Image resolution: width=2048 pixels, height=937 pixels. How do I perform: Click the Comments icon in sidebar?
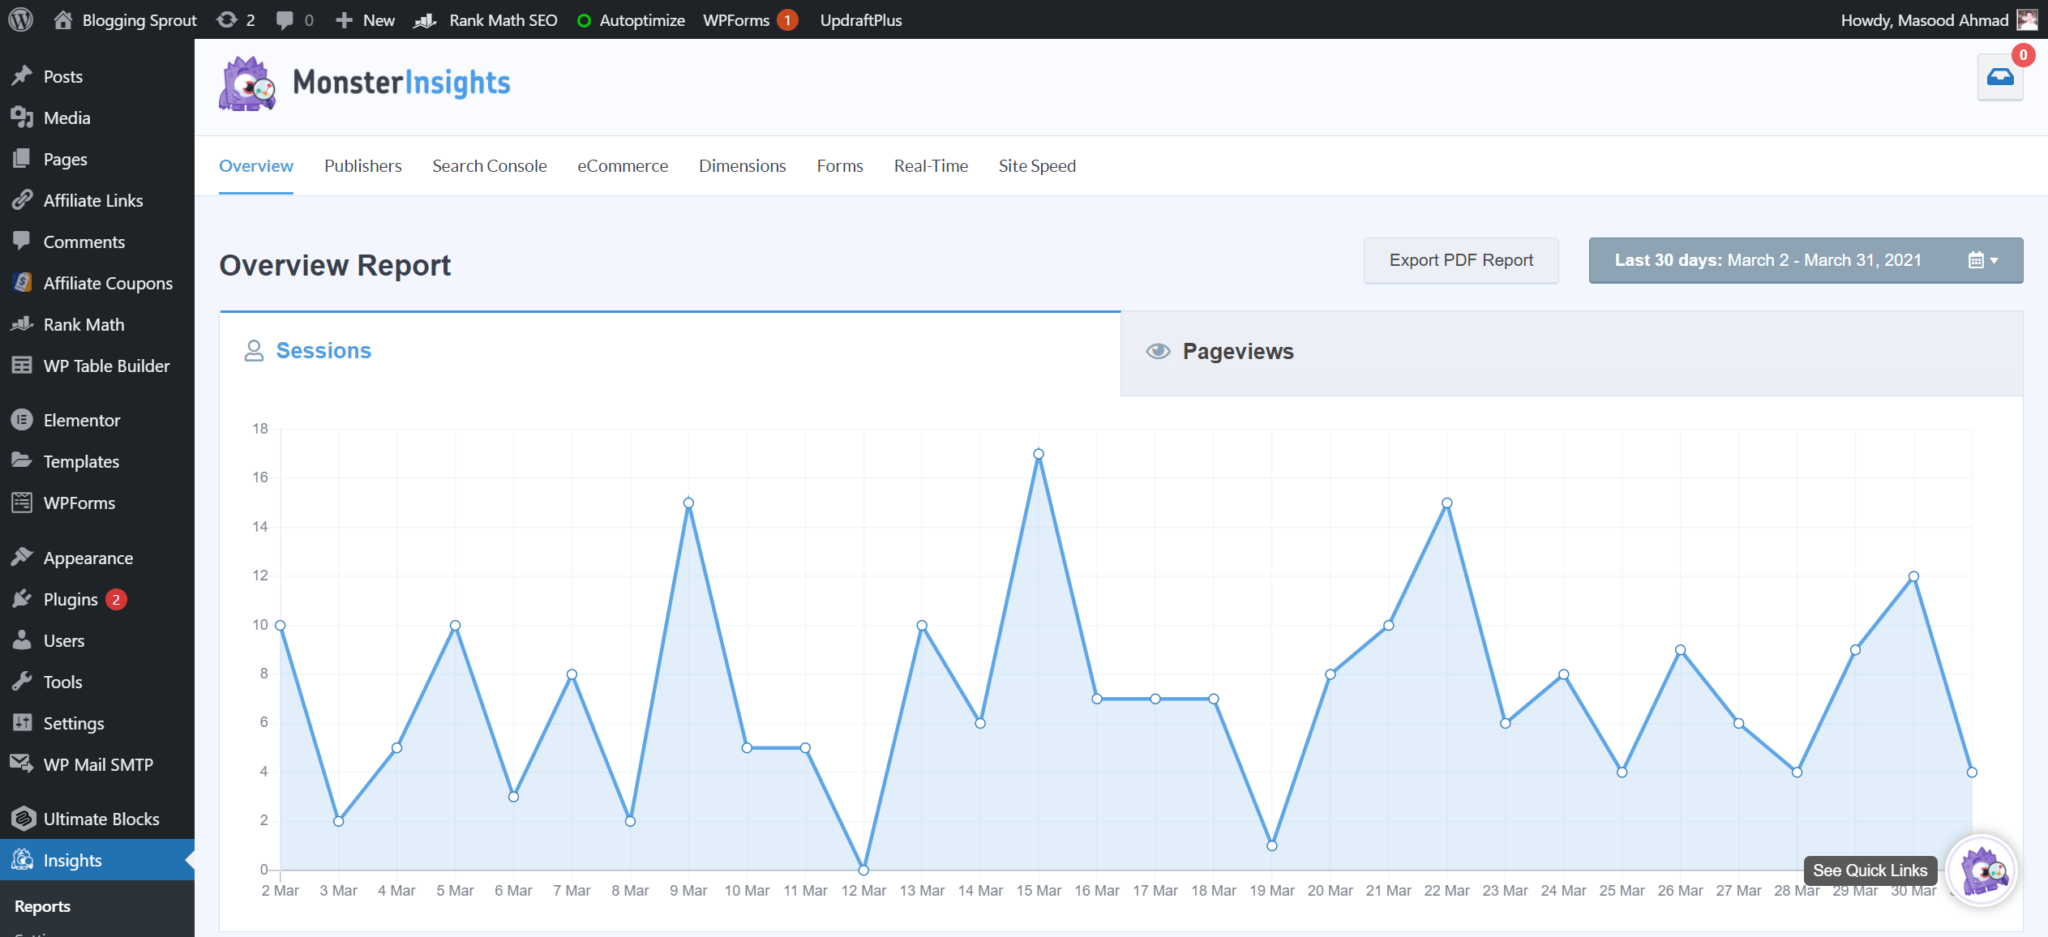click(x=22, y=241)
